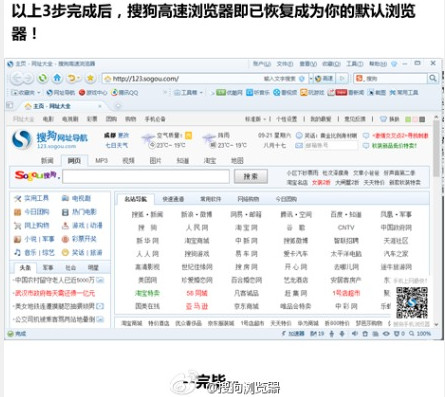Switch to the 图片 search tab
The height and width of the screenshot is (397, 445).
tap(156, 161)
